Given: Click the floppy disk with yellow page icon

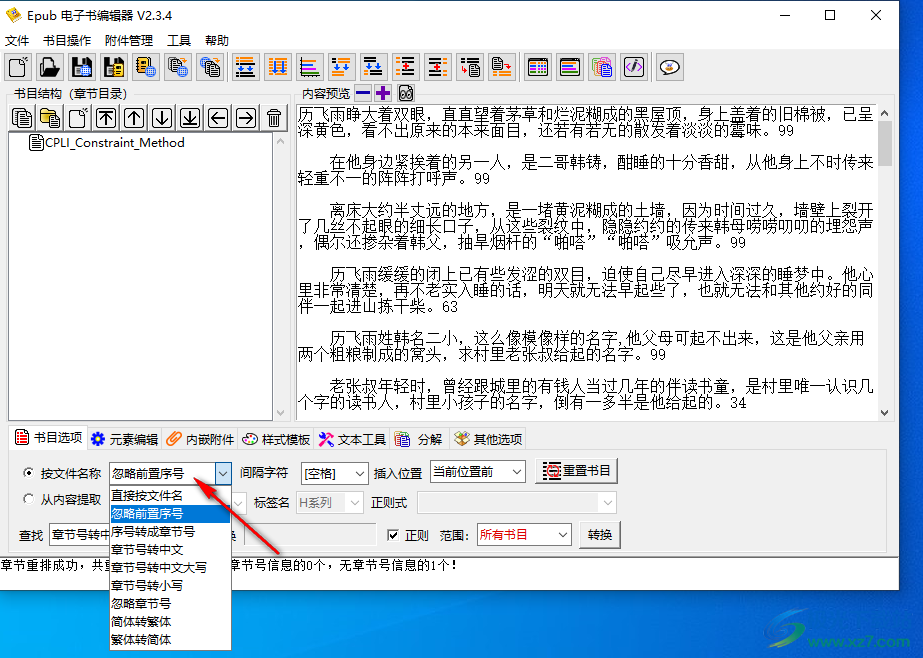Looking at the screenshot, I should pyautogui.click(x=114, y=67).
